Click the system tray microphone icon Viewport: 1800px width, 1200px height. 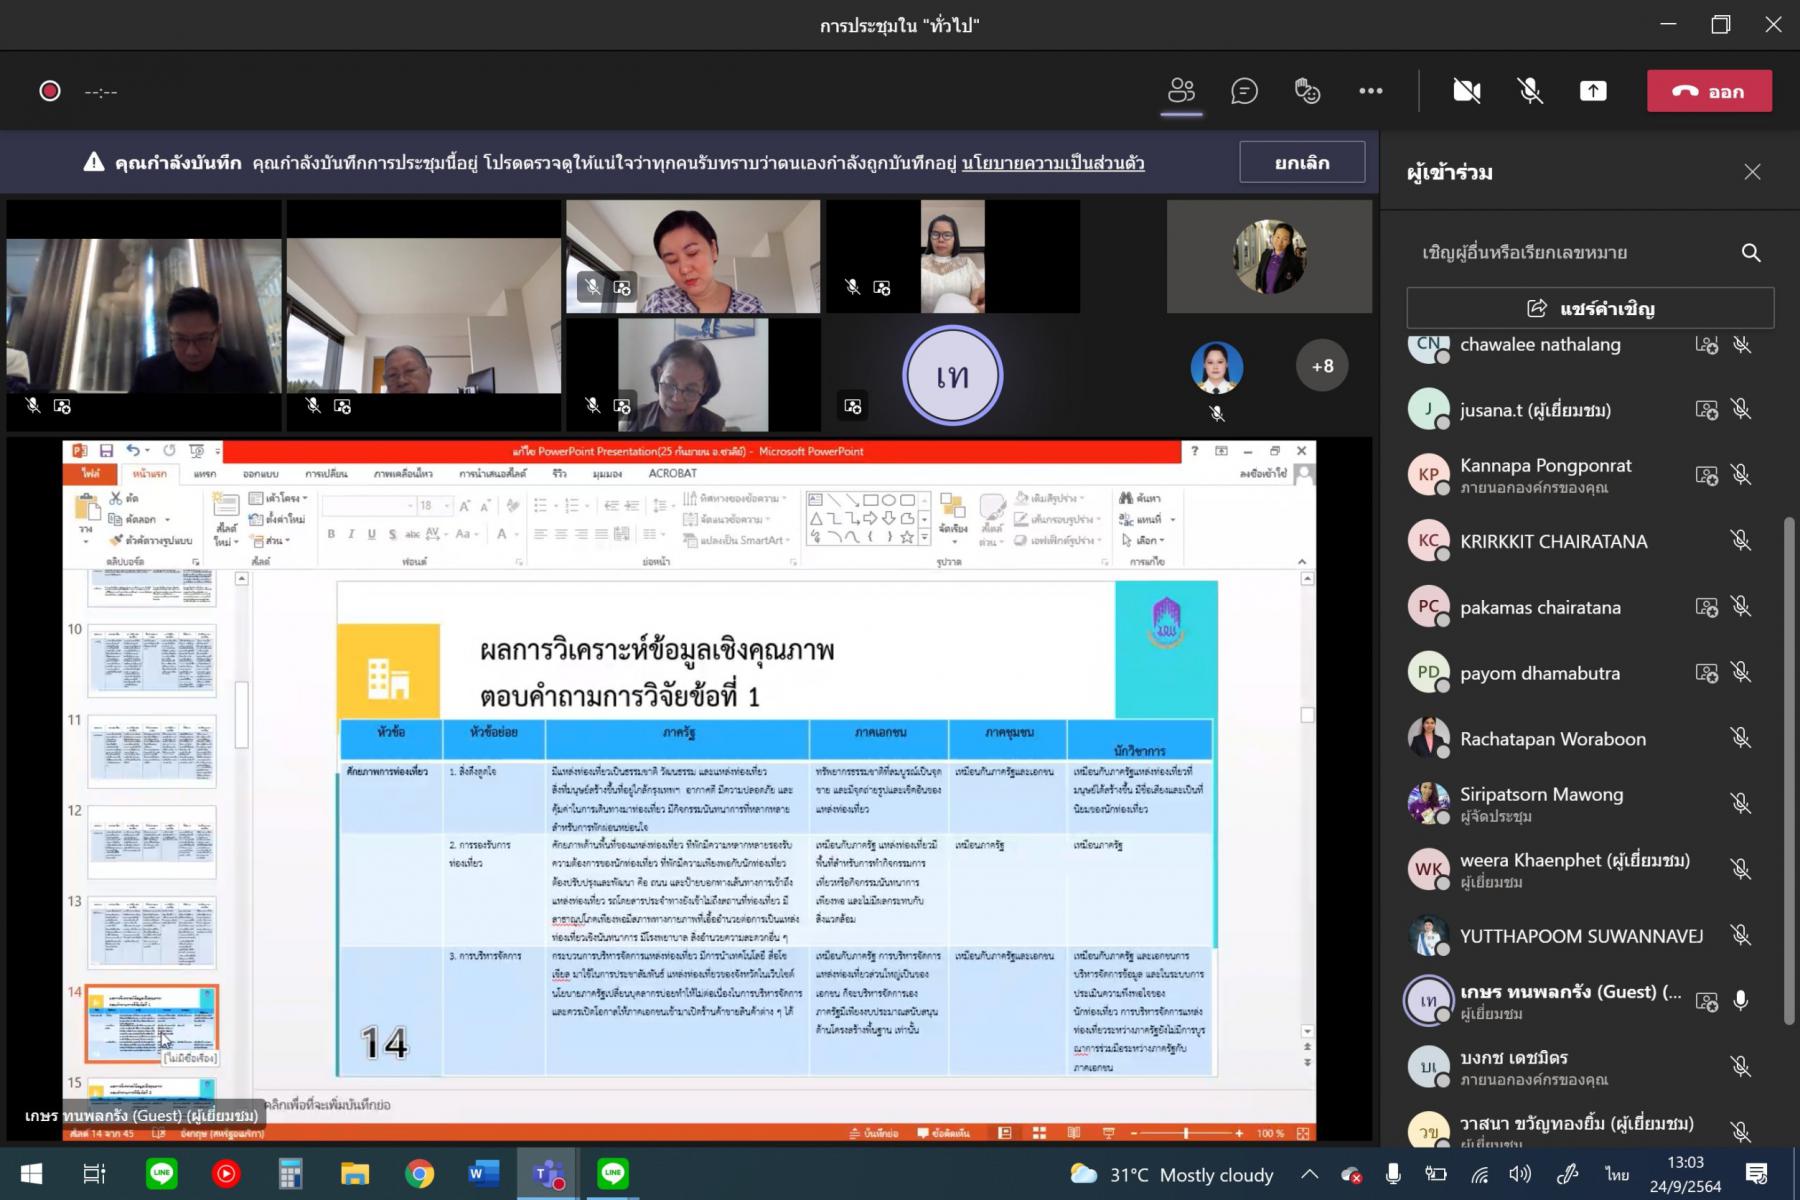1393,1175
